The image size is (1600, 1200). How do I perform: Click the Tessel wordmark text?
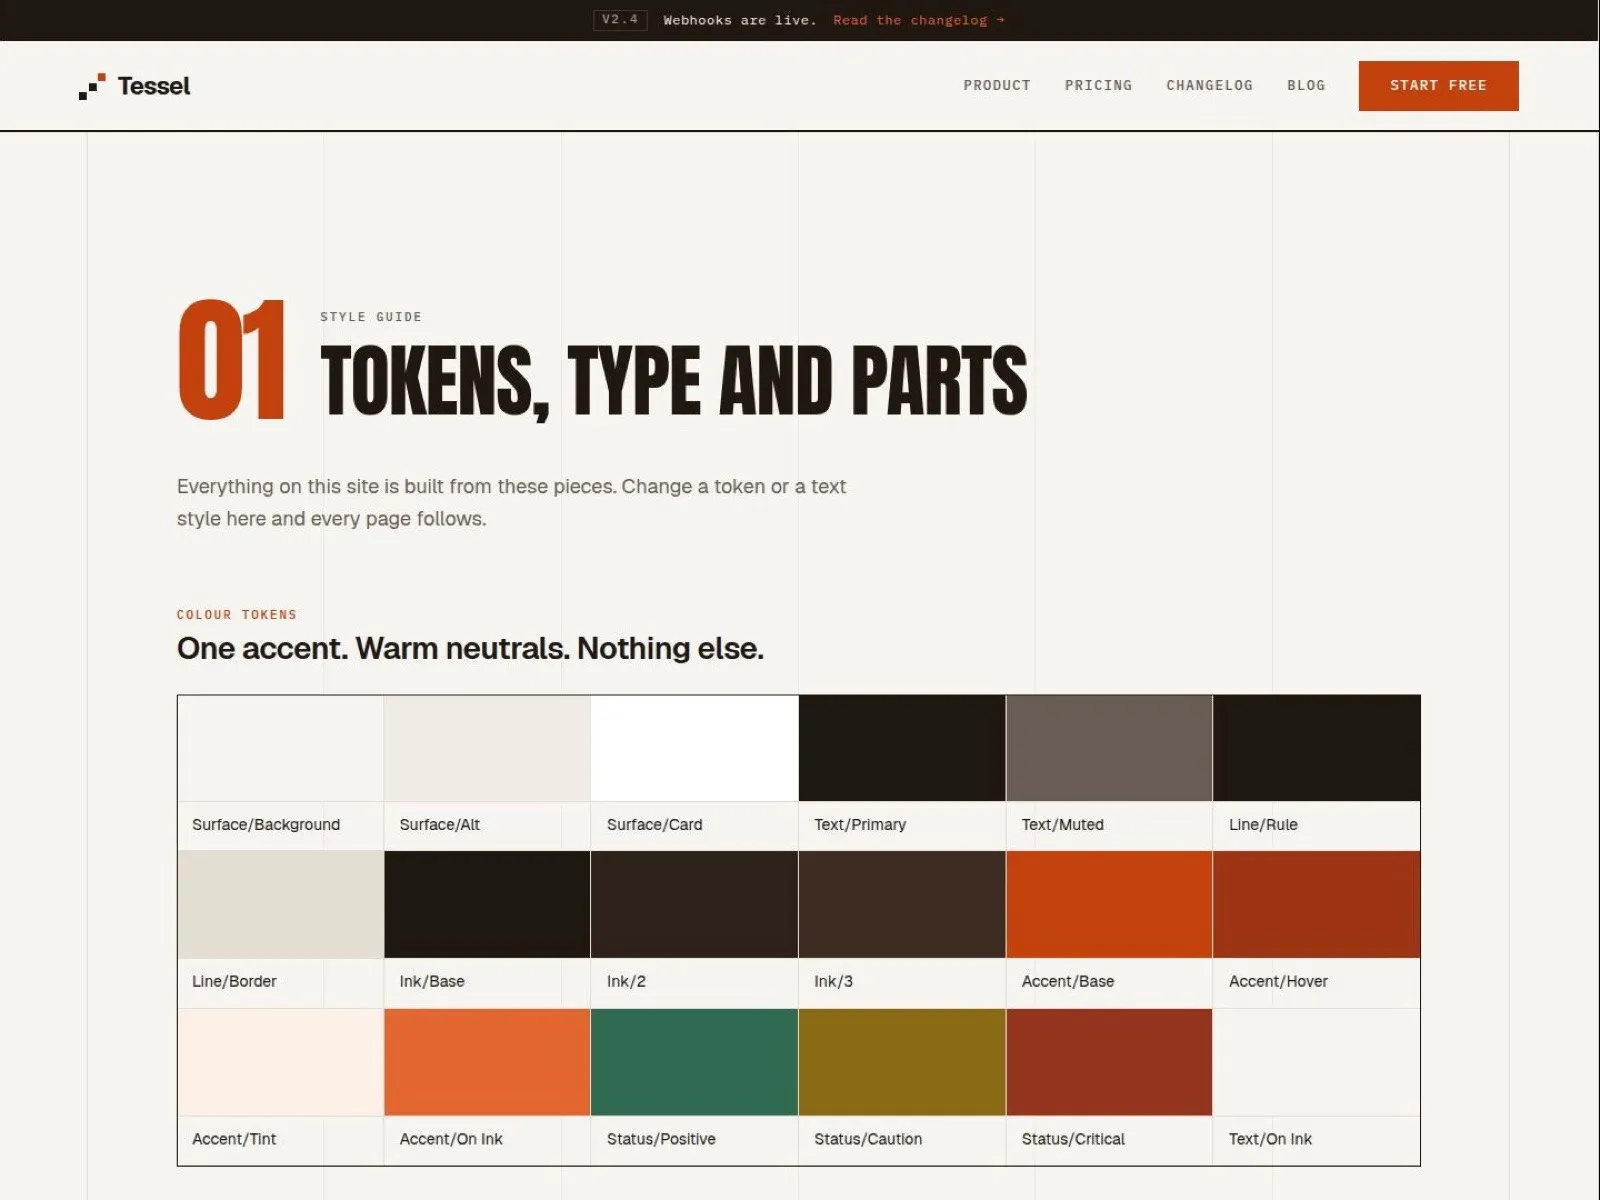coord(154,86)
